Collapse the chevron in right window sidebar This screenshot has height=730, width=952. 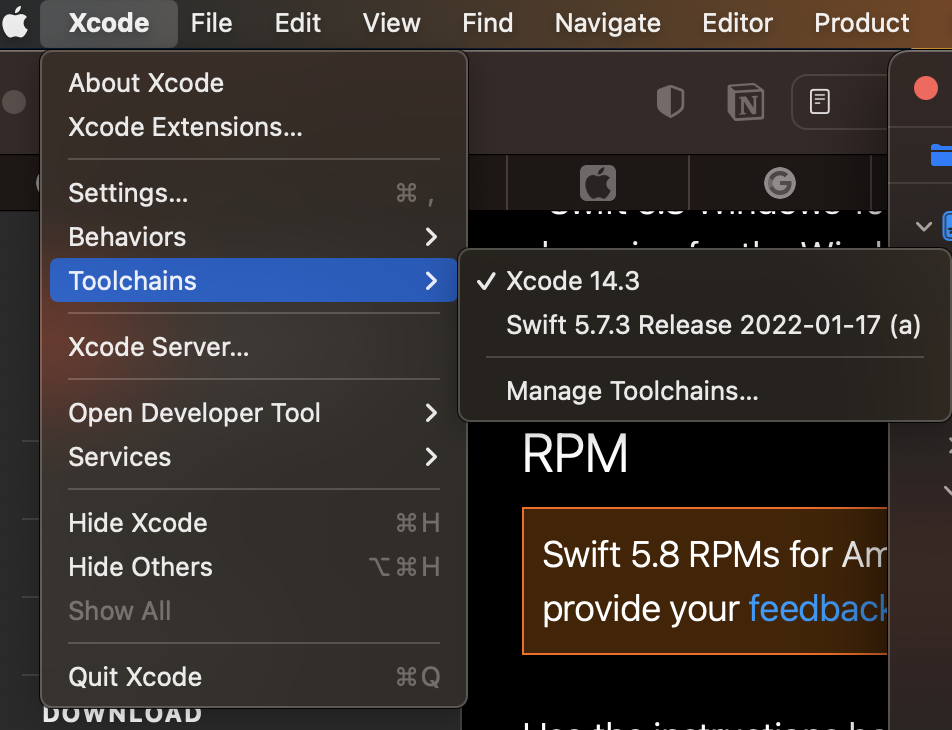[923, 227]
